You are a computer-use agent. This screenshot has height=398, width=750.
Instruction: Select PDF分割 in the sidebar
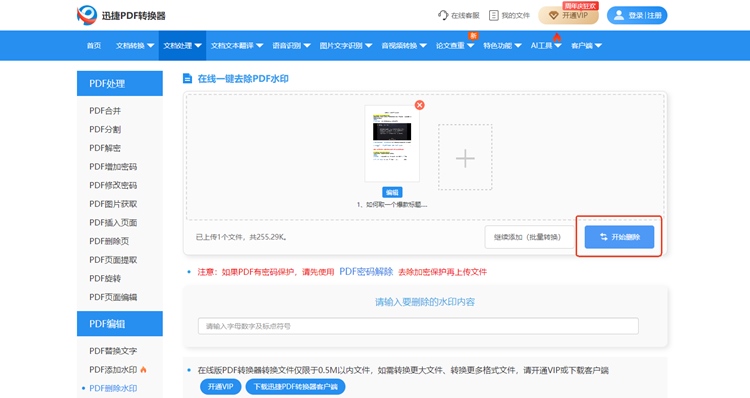coord(105,129)
